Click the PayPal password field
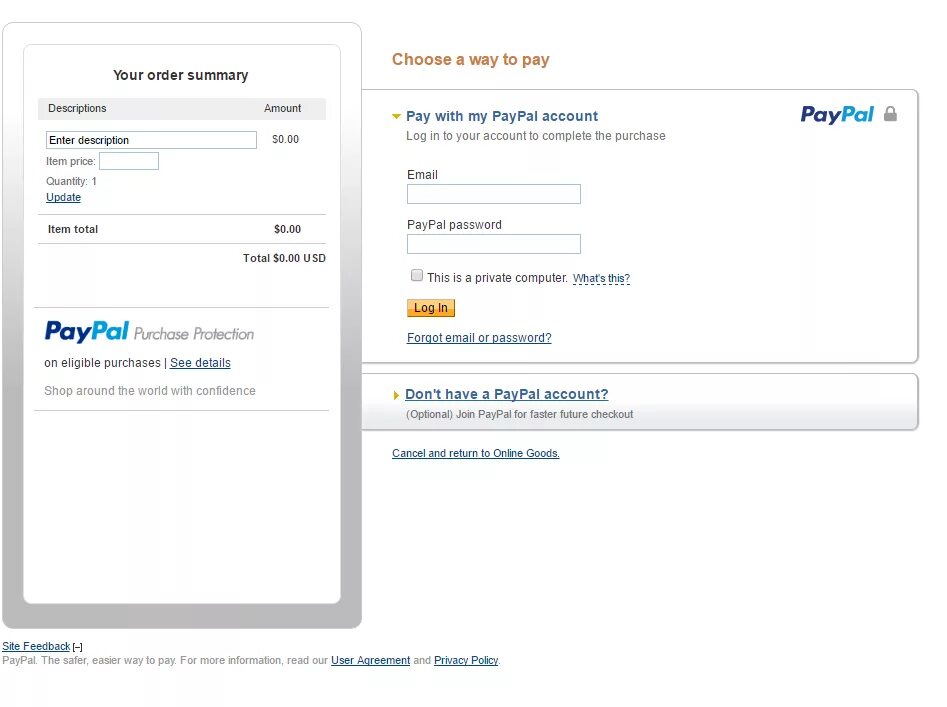Screen dimensions: 947x707 [493, 244]
